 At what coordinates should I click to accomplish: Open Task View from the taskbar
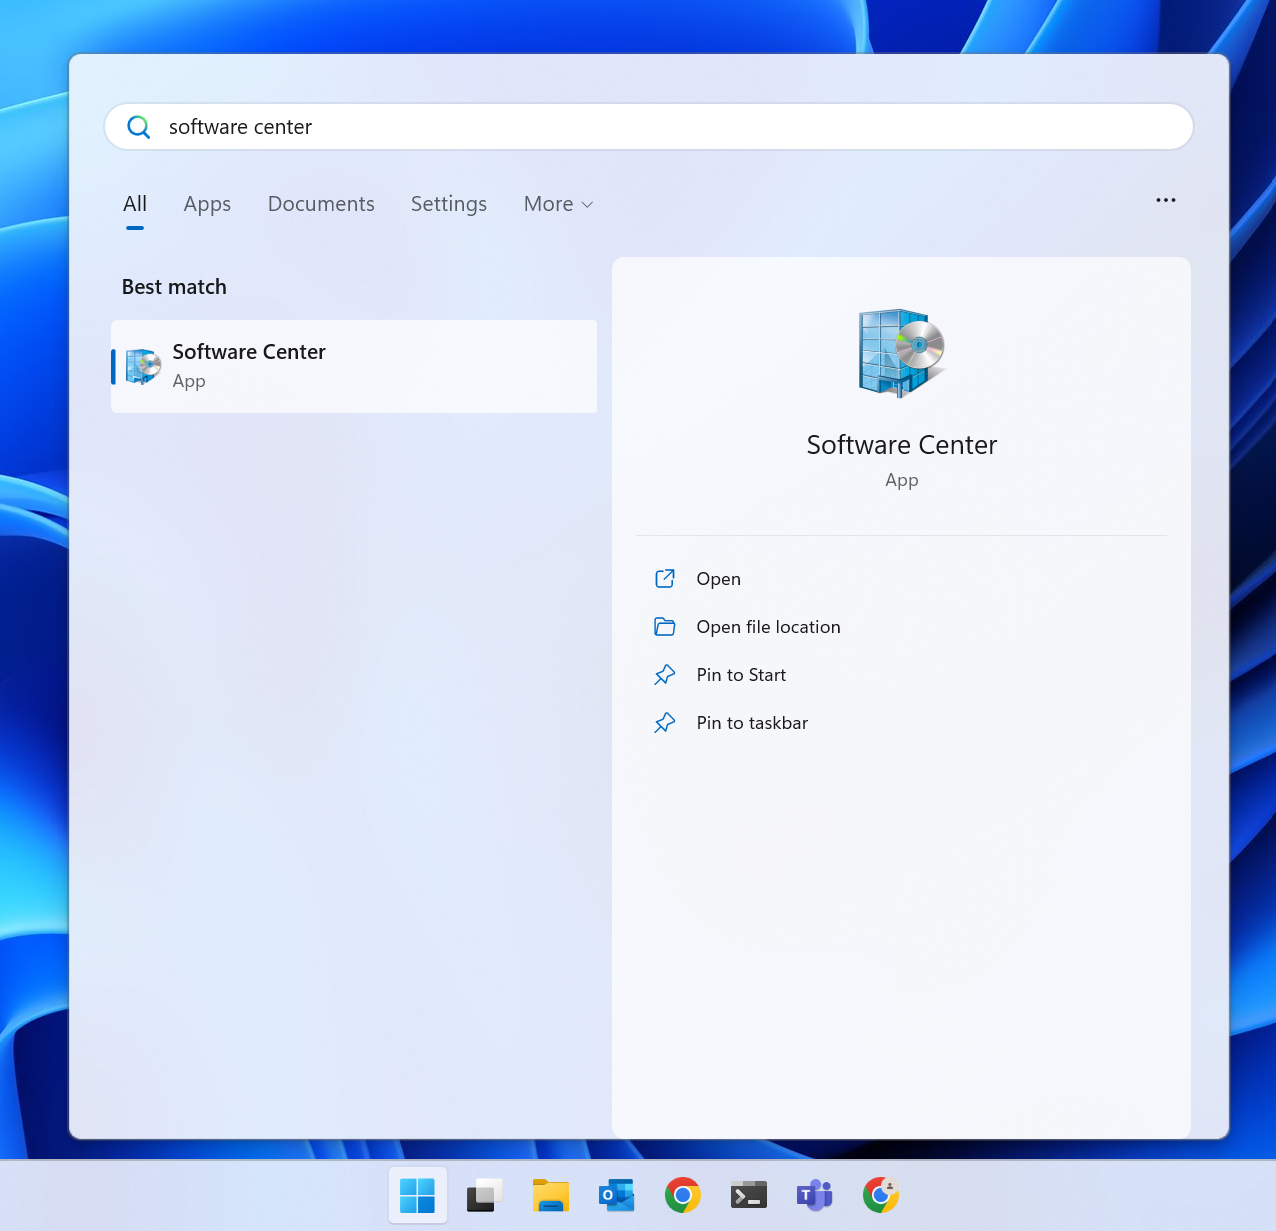click(484, 1195)
